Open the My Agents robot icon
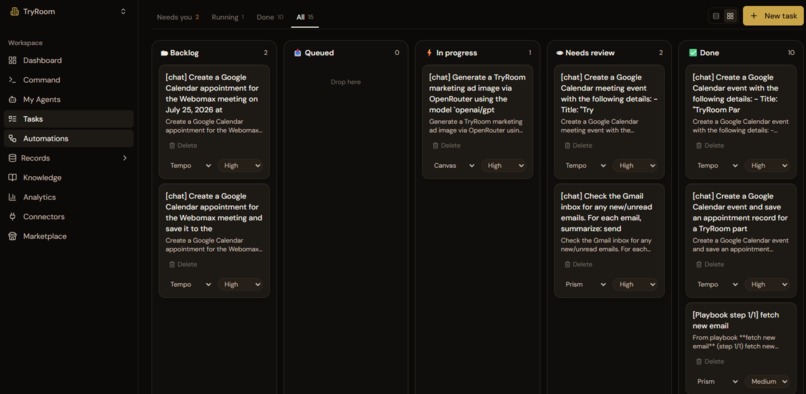 click(x=13, y=99)
